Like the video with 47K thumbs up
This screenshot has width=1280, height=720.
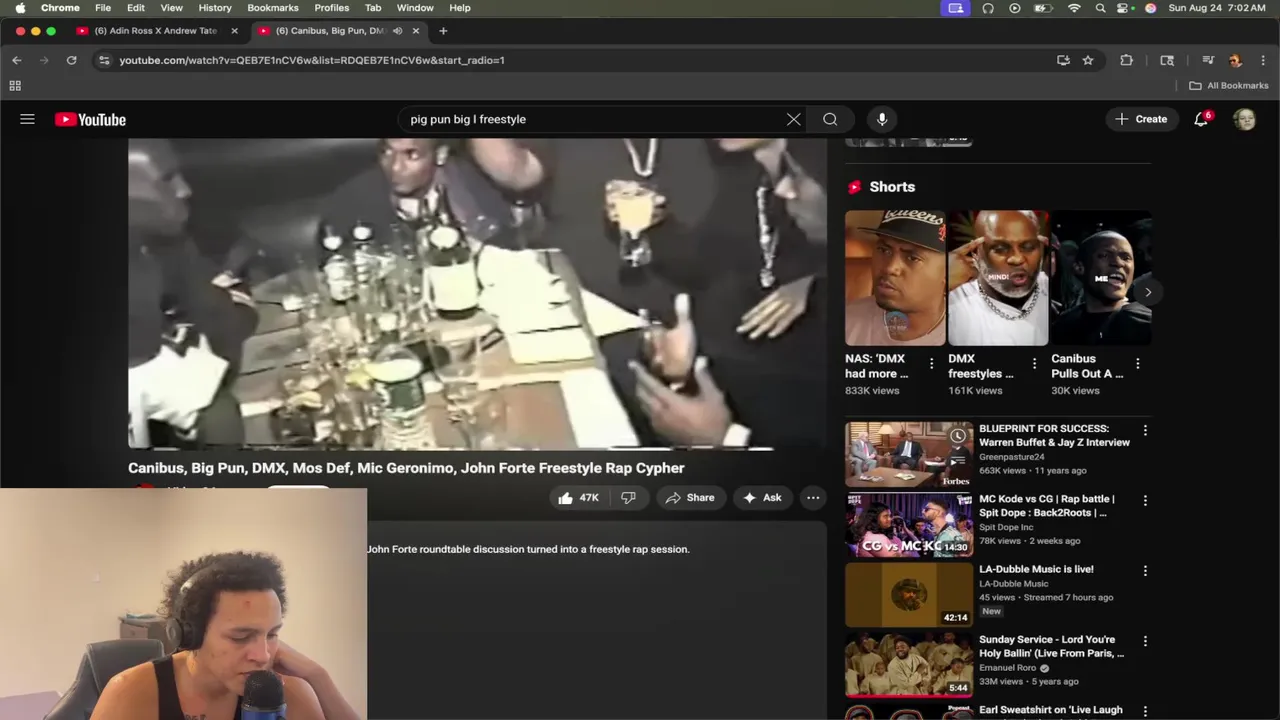[x=578, y=497]
